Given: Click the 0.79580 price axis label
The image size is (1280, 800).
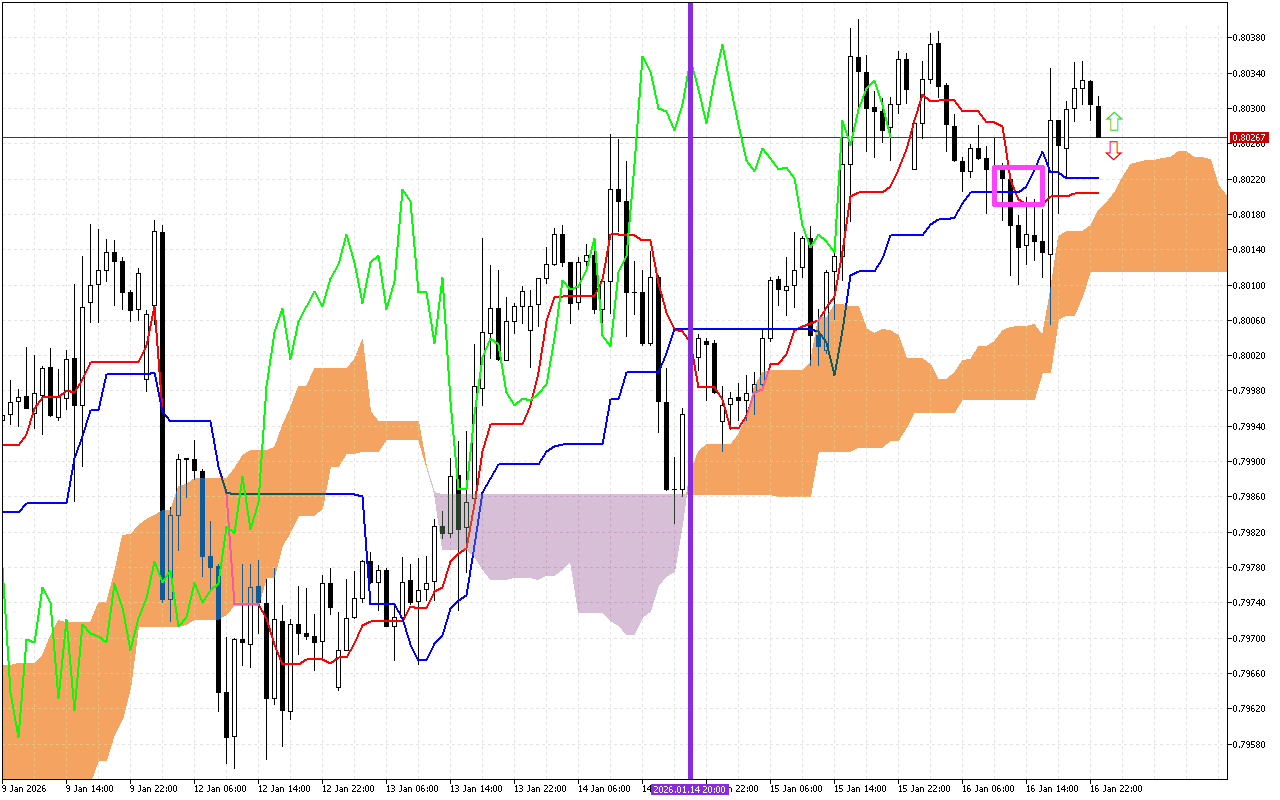Looking at the screenshot, I should [1250, 744].
